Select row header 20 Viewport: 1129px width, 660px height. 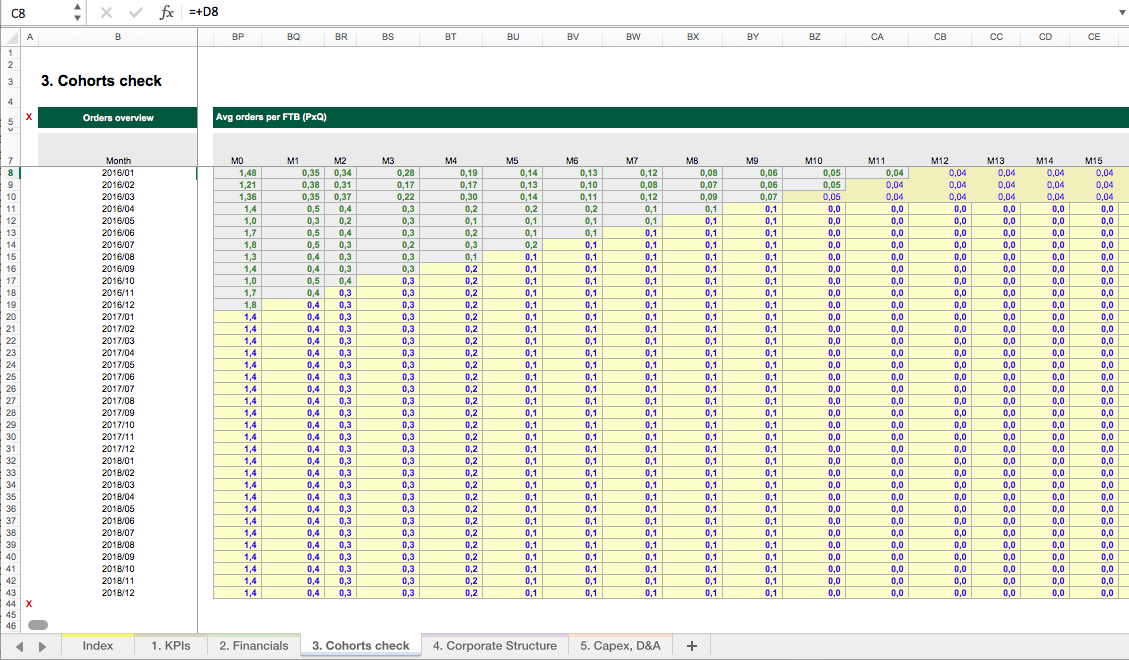tap(11, 317)
